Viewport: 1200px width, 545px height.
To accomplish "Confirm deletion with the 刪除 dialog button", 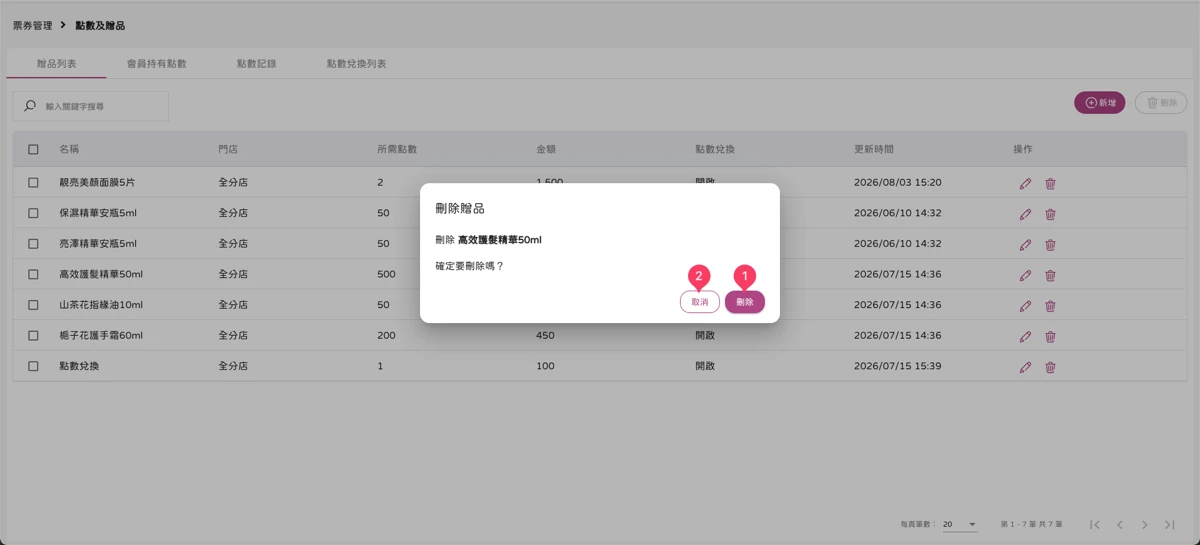I will point(745,302).
